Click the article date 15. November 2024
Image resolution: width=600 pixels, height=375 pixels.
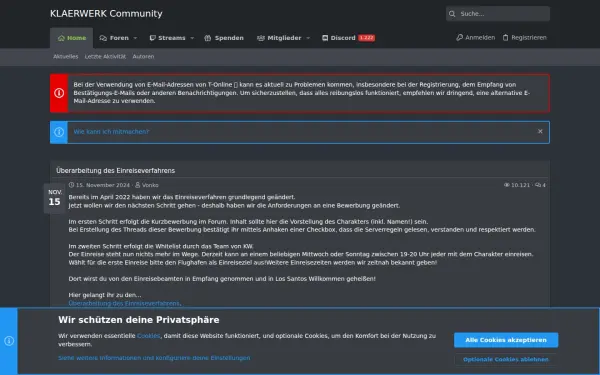pos(103,185)
